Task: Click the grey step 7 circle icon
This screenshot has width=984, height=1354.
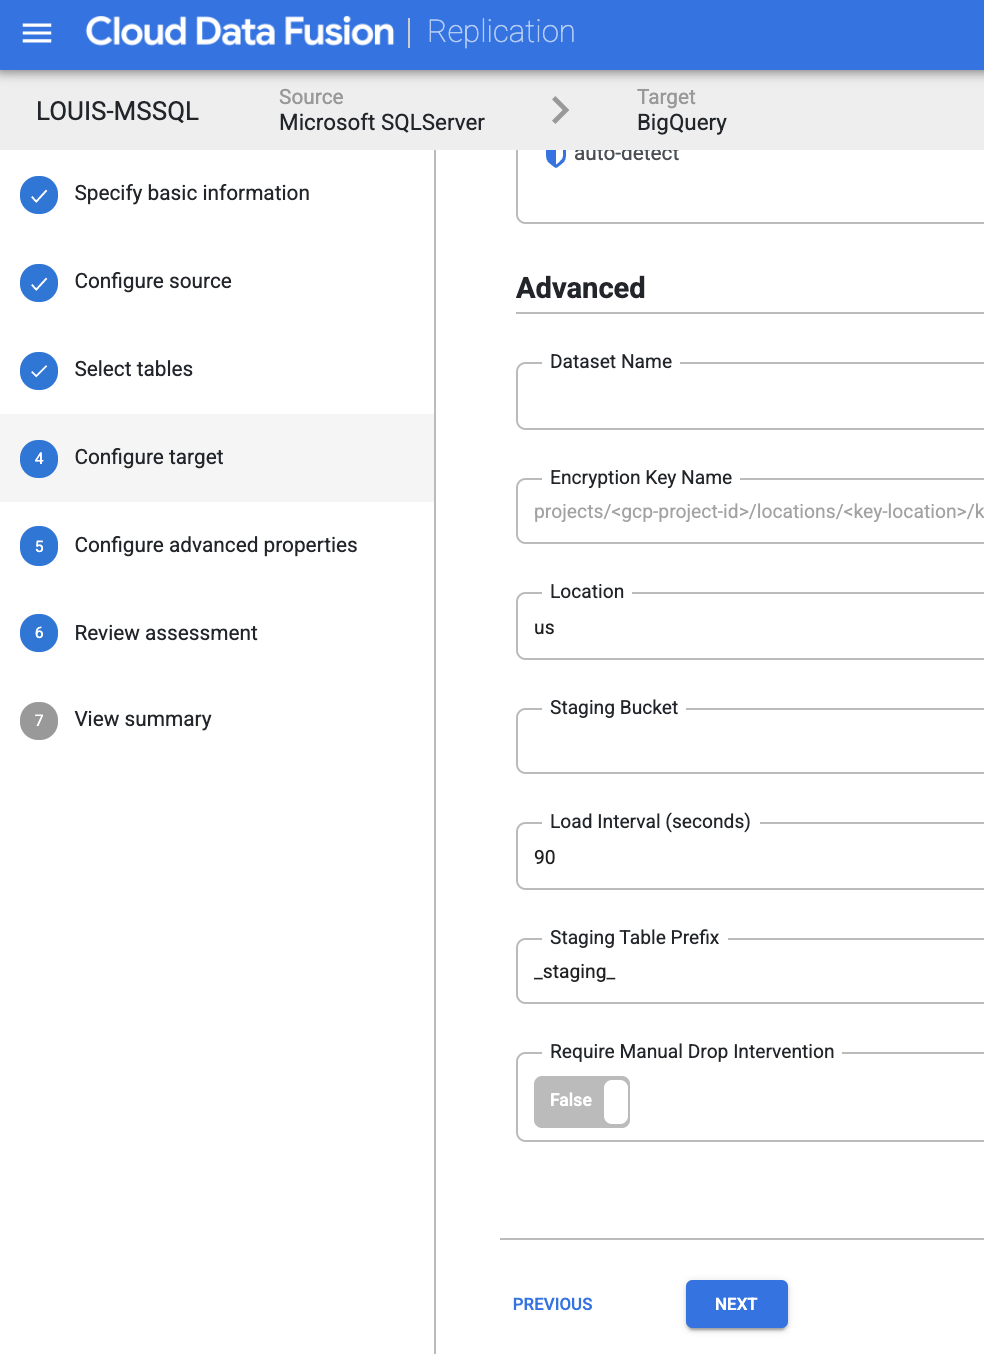Action: pos(39,721)
